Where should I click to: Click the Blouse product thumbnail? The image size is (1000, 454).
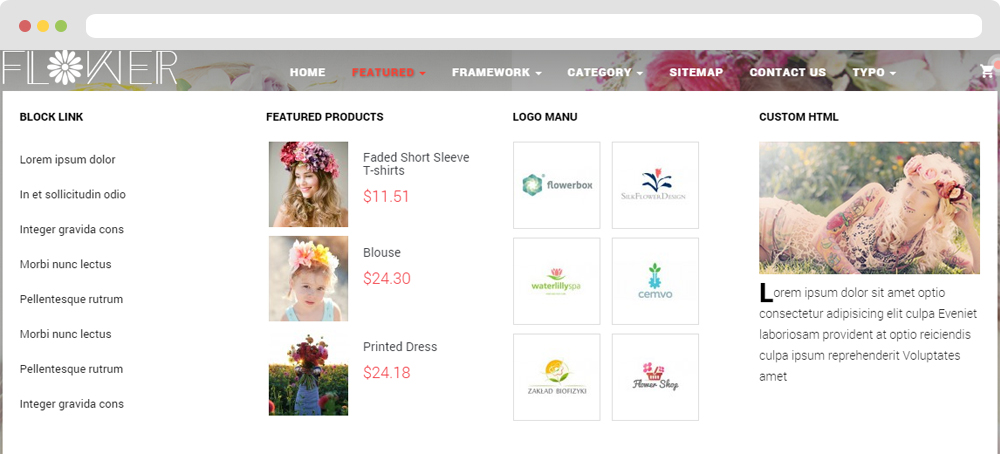[308, 279]
